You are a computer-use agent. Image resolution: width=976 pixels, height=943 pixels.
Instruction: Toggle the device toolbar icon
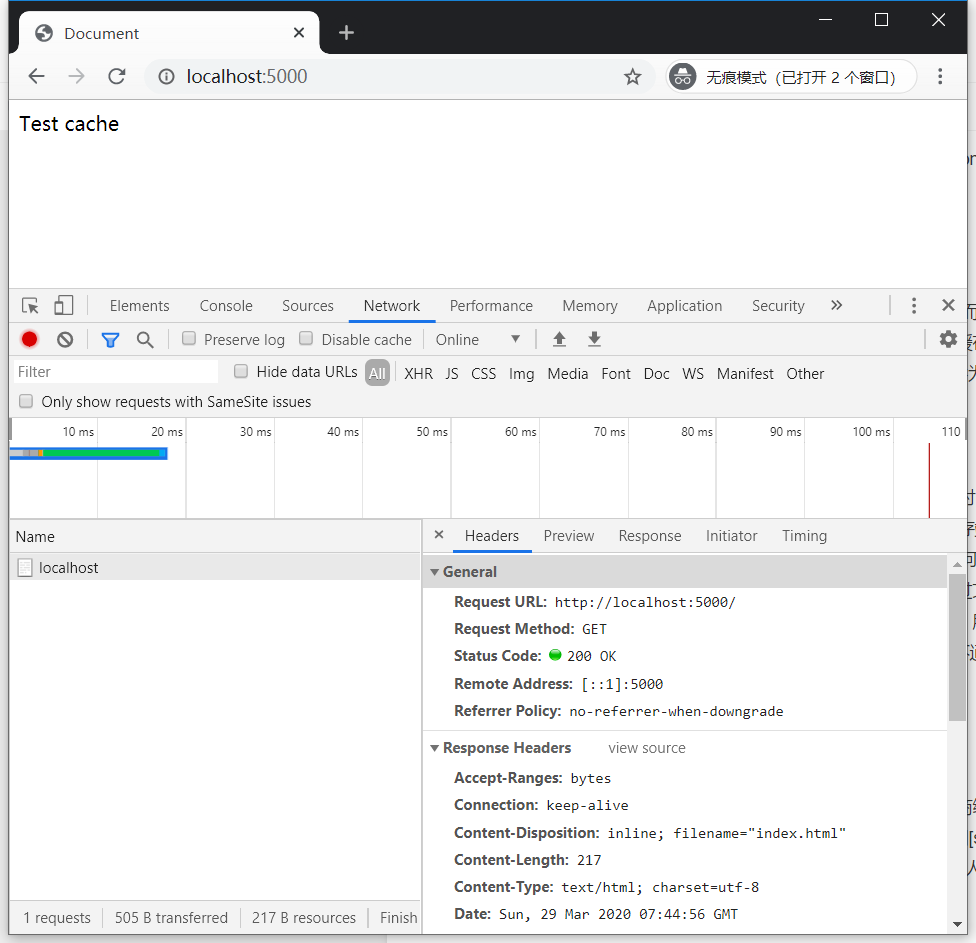click(x=63, y=306)
